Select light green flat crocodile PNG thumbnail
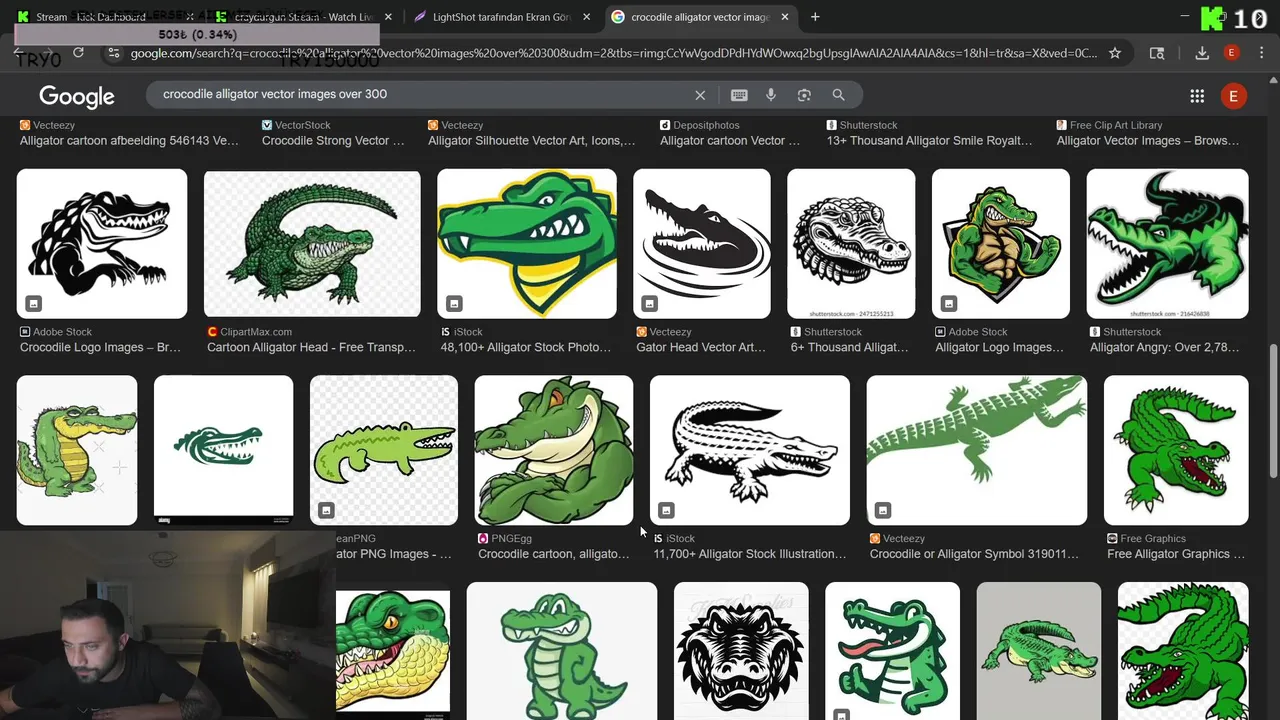 (x=384, y=450)
